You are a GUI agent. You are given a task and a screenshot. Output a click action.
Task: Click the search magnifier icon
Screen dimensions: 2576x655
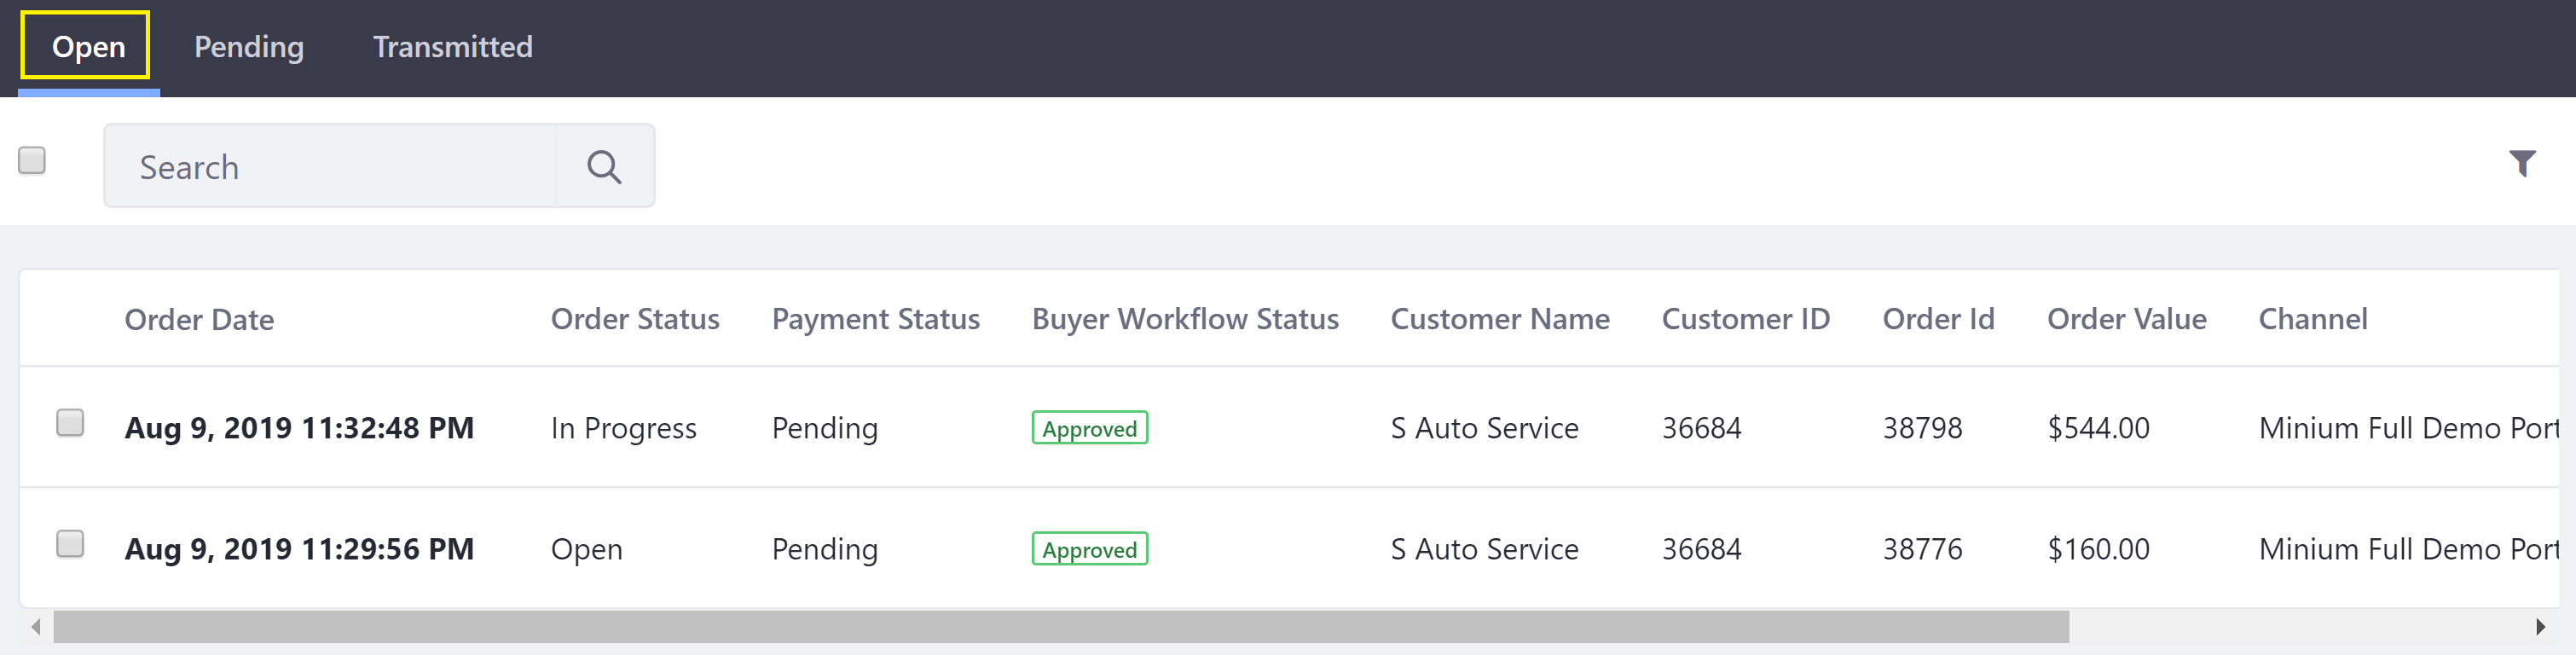point(604,166)
